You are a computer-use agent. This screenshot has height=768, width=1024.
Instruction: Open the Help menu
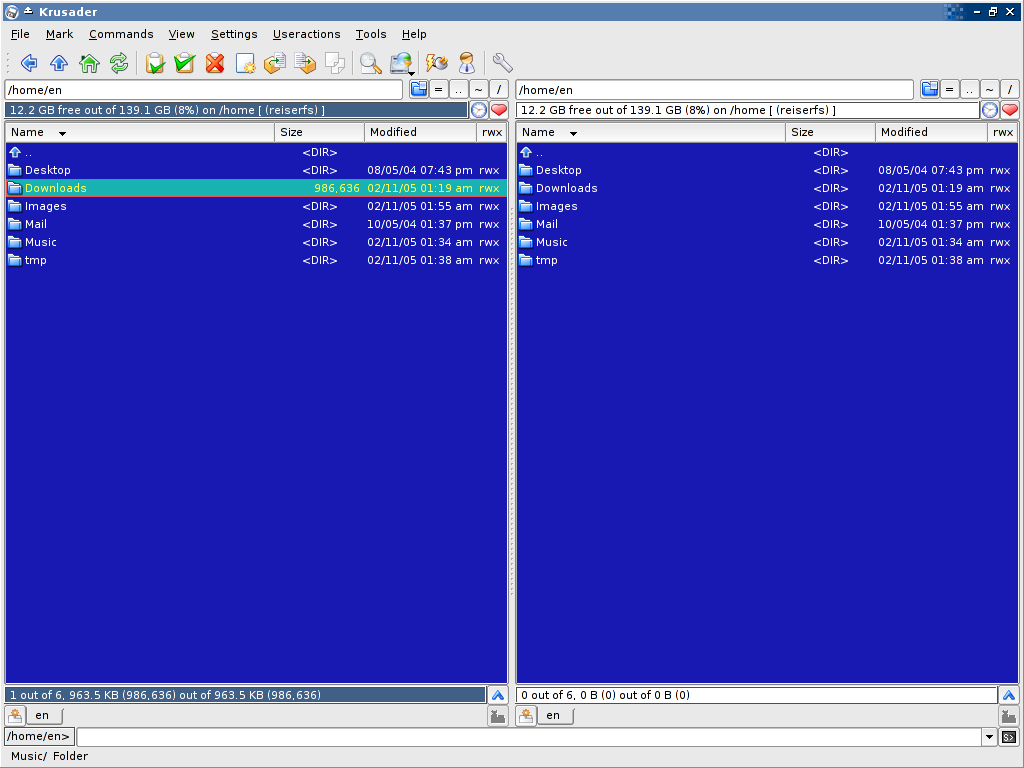(414, 35)
